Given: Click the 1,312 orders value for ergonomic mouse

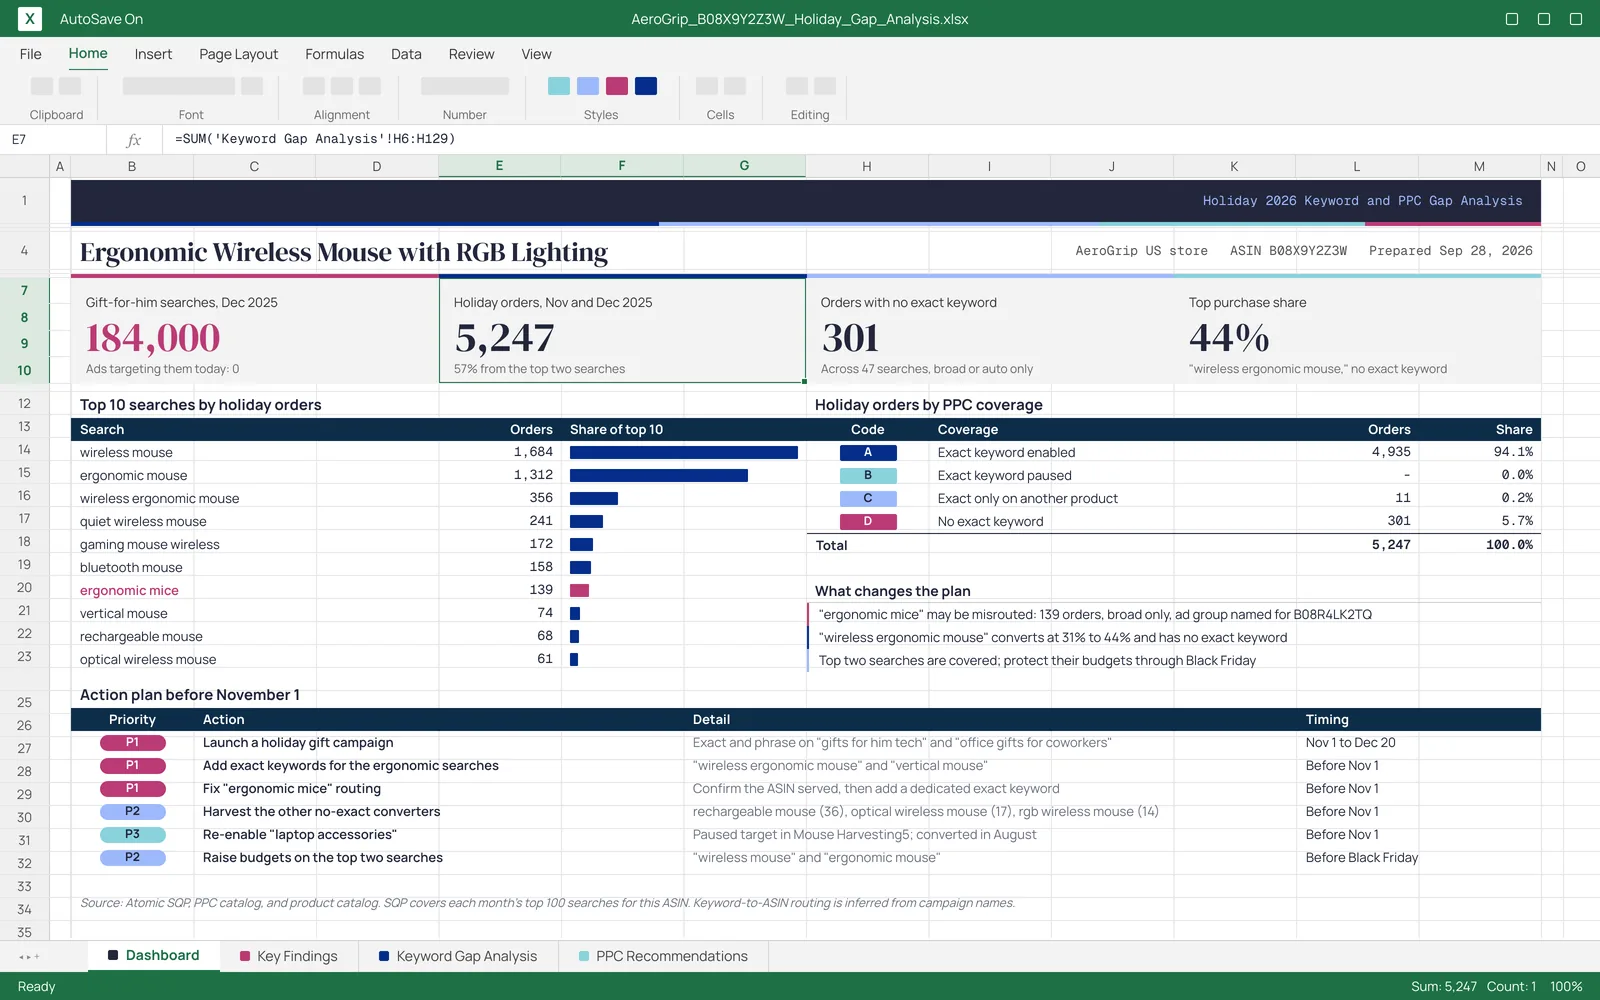Looking at the screenshot, I should (x=533, y=475).
